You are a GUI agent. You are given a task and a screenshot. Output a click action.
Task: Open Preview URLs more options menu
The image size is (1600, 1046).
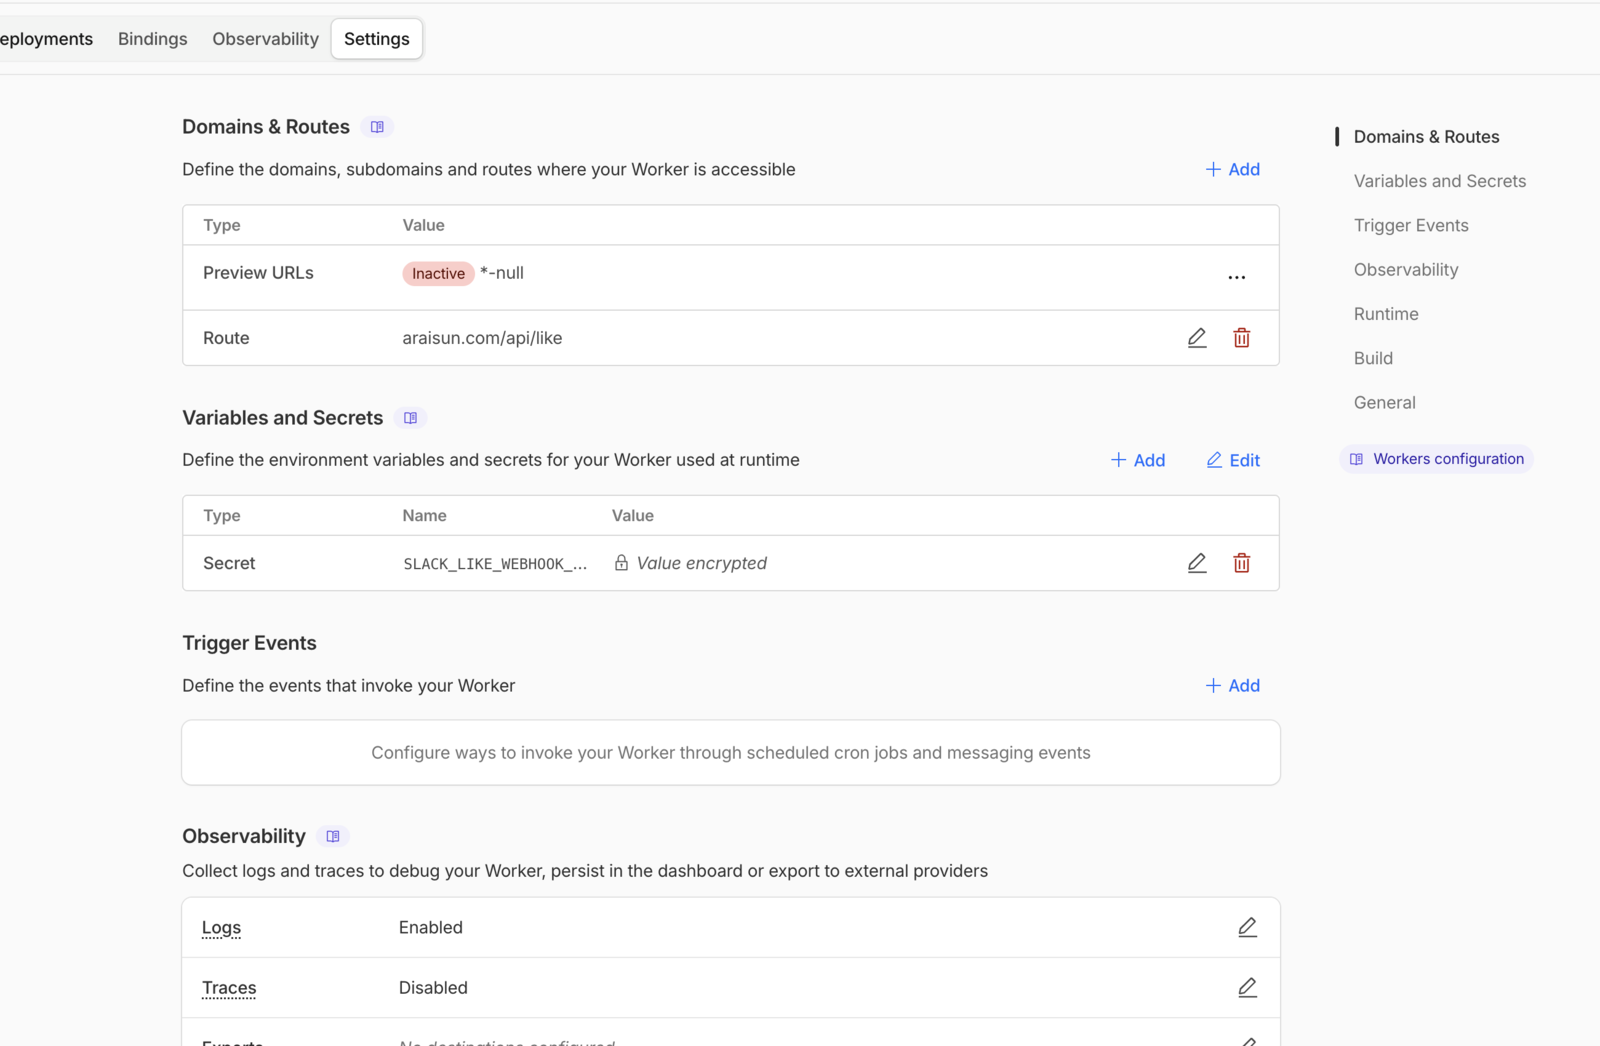coord(1237,277)
